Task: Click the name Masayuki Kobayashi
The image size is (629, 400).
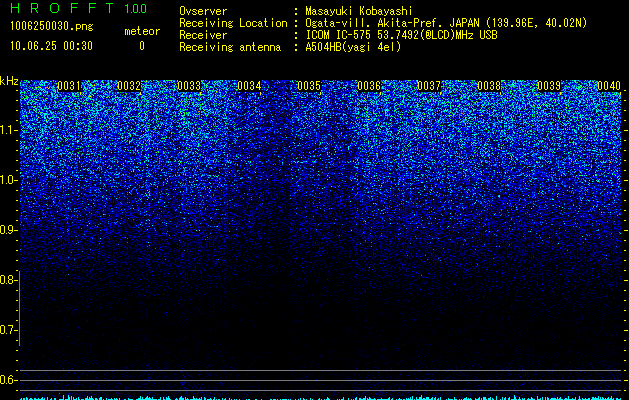Action: pos(359,12)
